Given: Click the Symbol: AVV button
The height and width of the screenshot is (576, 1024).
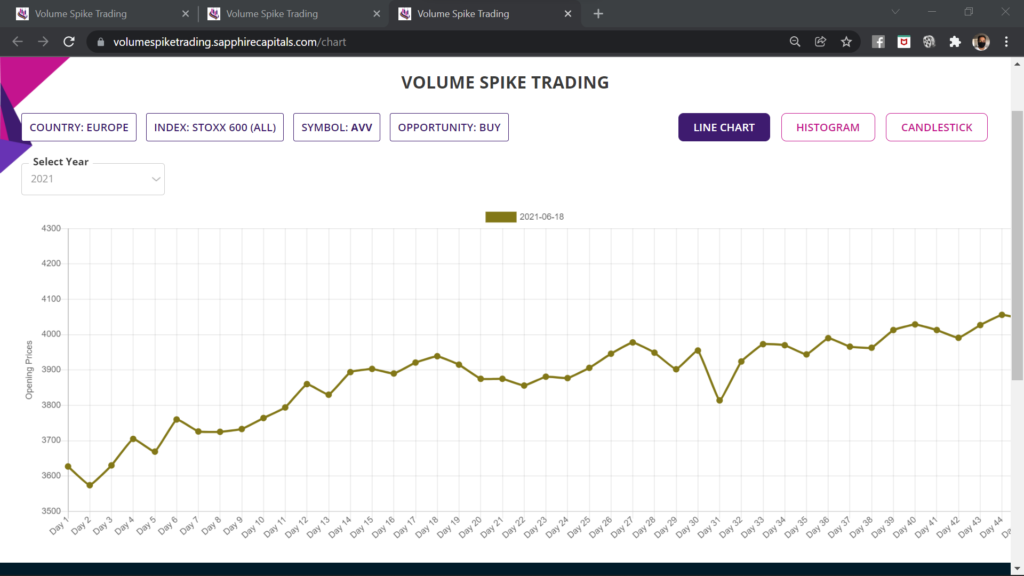Looking at the screenshot, I should (x=336, y=128).
